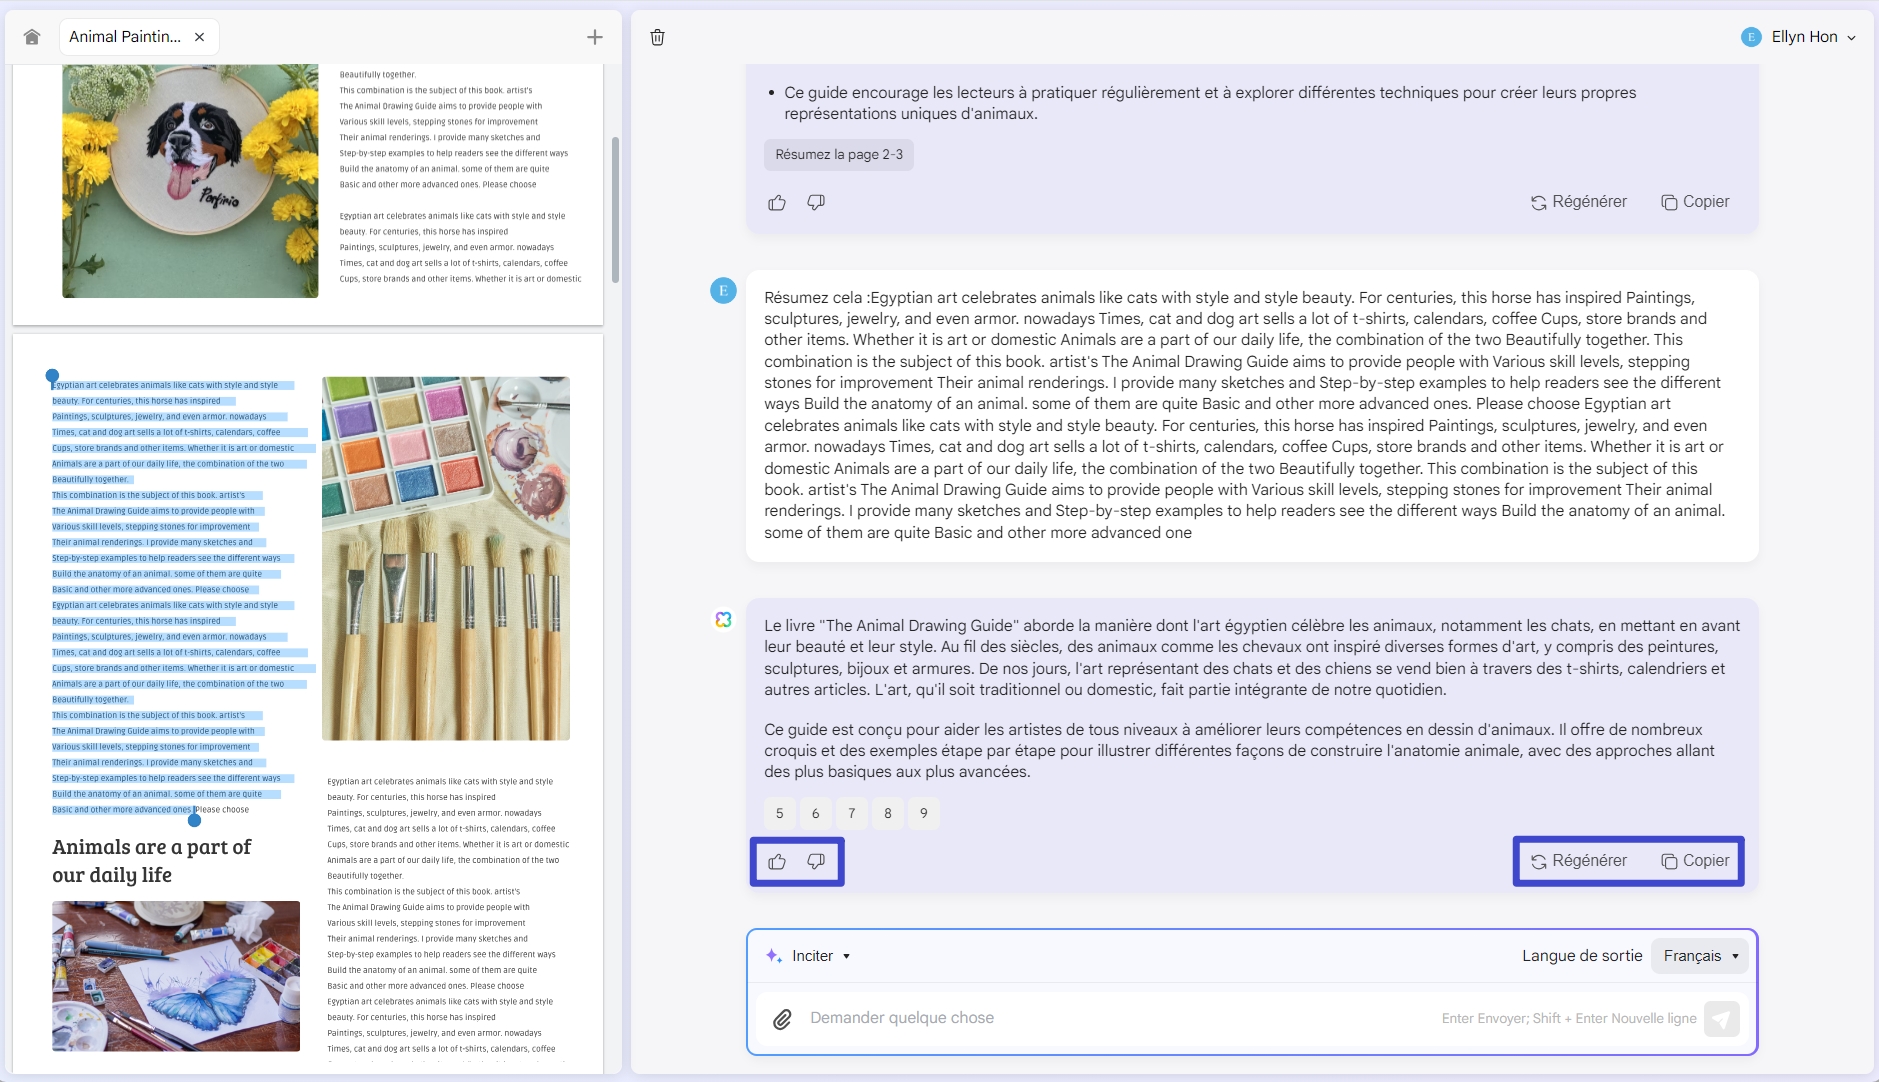1879x1082 pixels.
Task: Close the Animal Painting tab
Action: (200, 37)
